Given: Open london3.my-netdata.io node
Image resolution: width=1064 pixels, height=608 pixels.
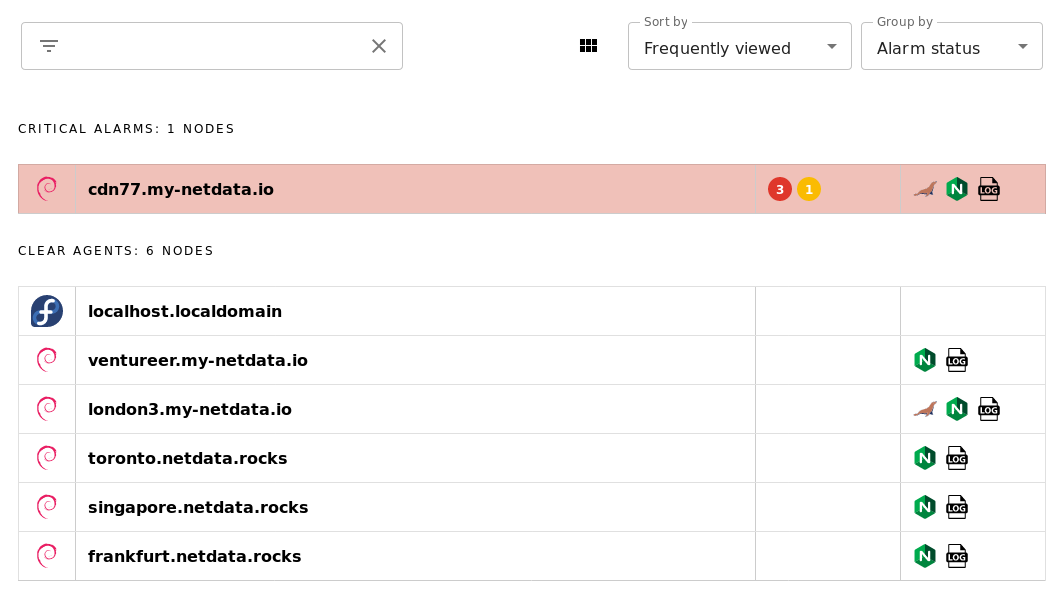Looking at the screenshot, I should pyautogui.click(x=190, y=409).
